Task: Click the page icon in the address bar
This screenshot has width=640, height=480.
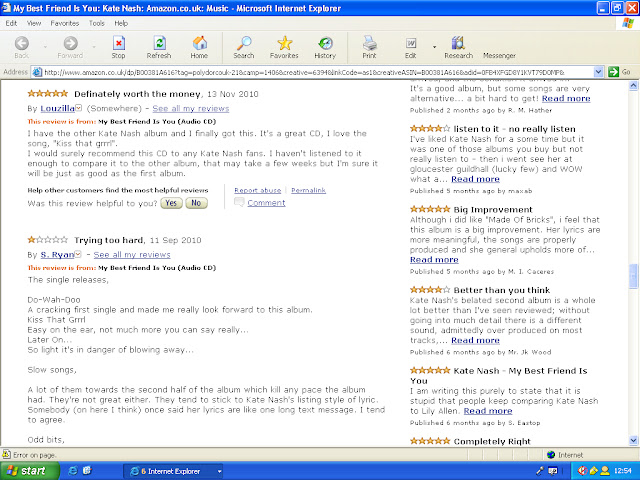Action: pos(37,72)
